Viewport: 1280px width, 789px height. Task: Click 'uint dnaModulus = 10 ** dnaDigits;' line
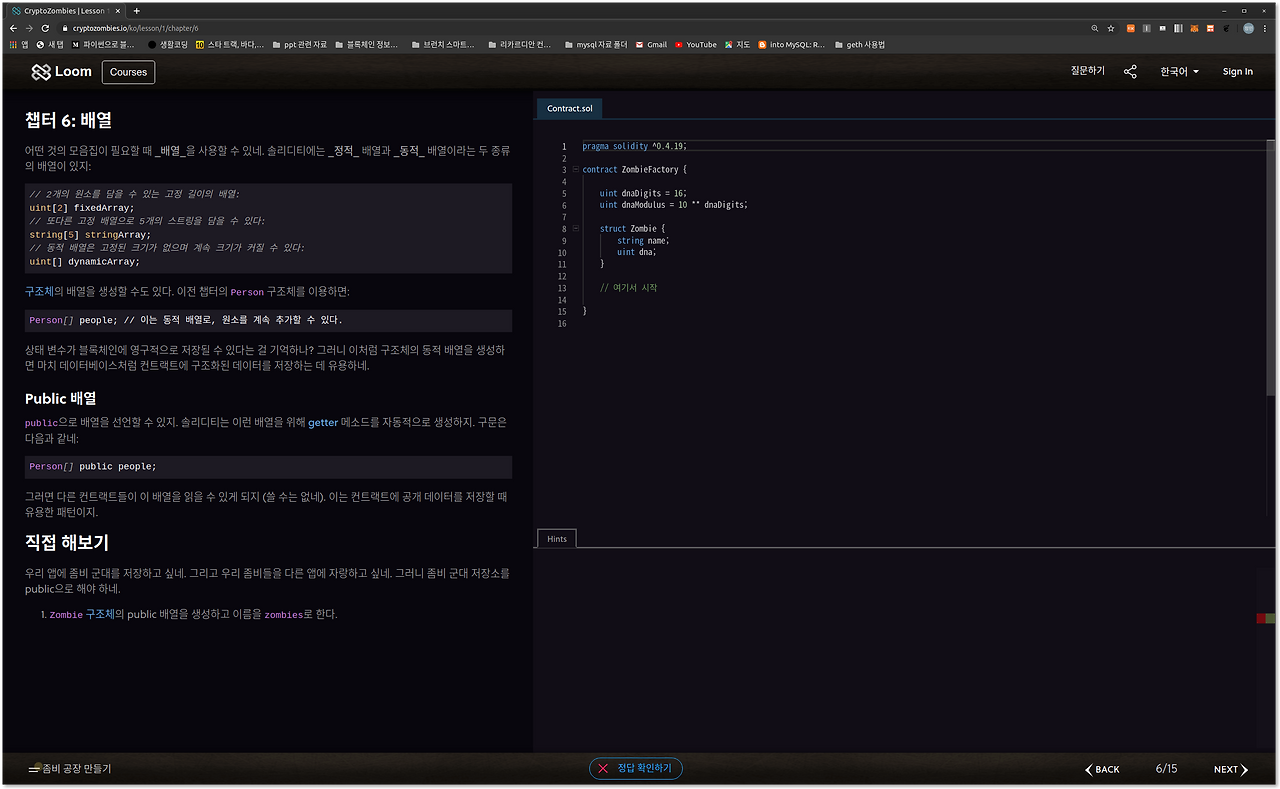pyautogui.click(x=674, y=205)
